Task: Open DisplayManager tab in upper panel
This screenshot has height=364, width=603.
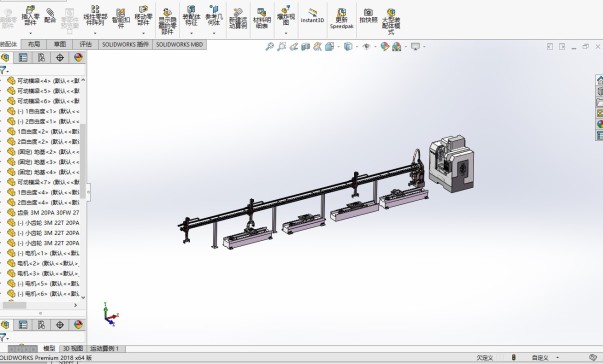Action: pyautogui.click(x=78, y=58)
